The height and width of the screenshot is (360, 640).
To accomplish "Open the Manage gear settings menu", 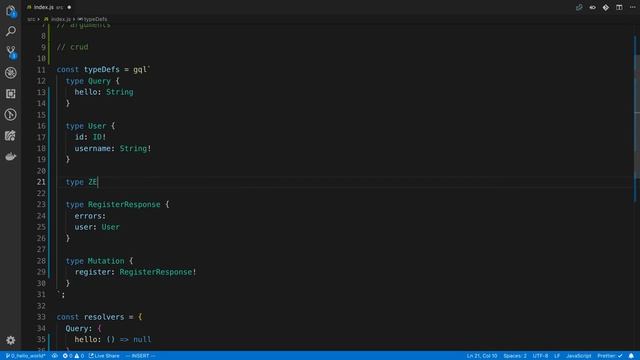I will [x=11, y=340].
